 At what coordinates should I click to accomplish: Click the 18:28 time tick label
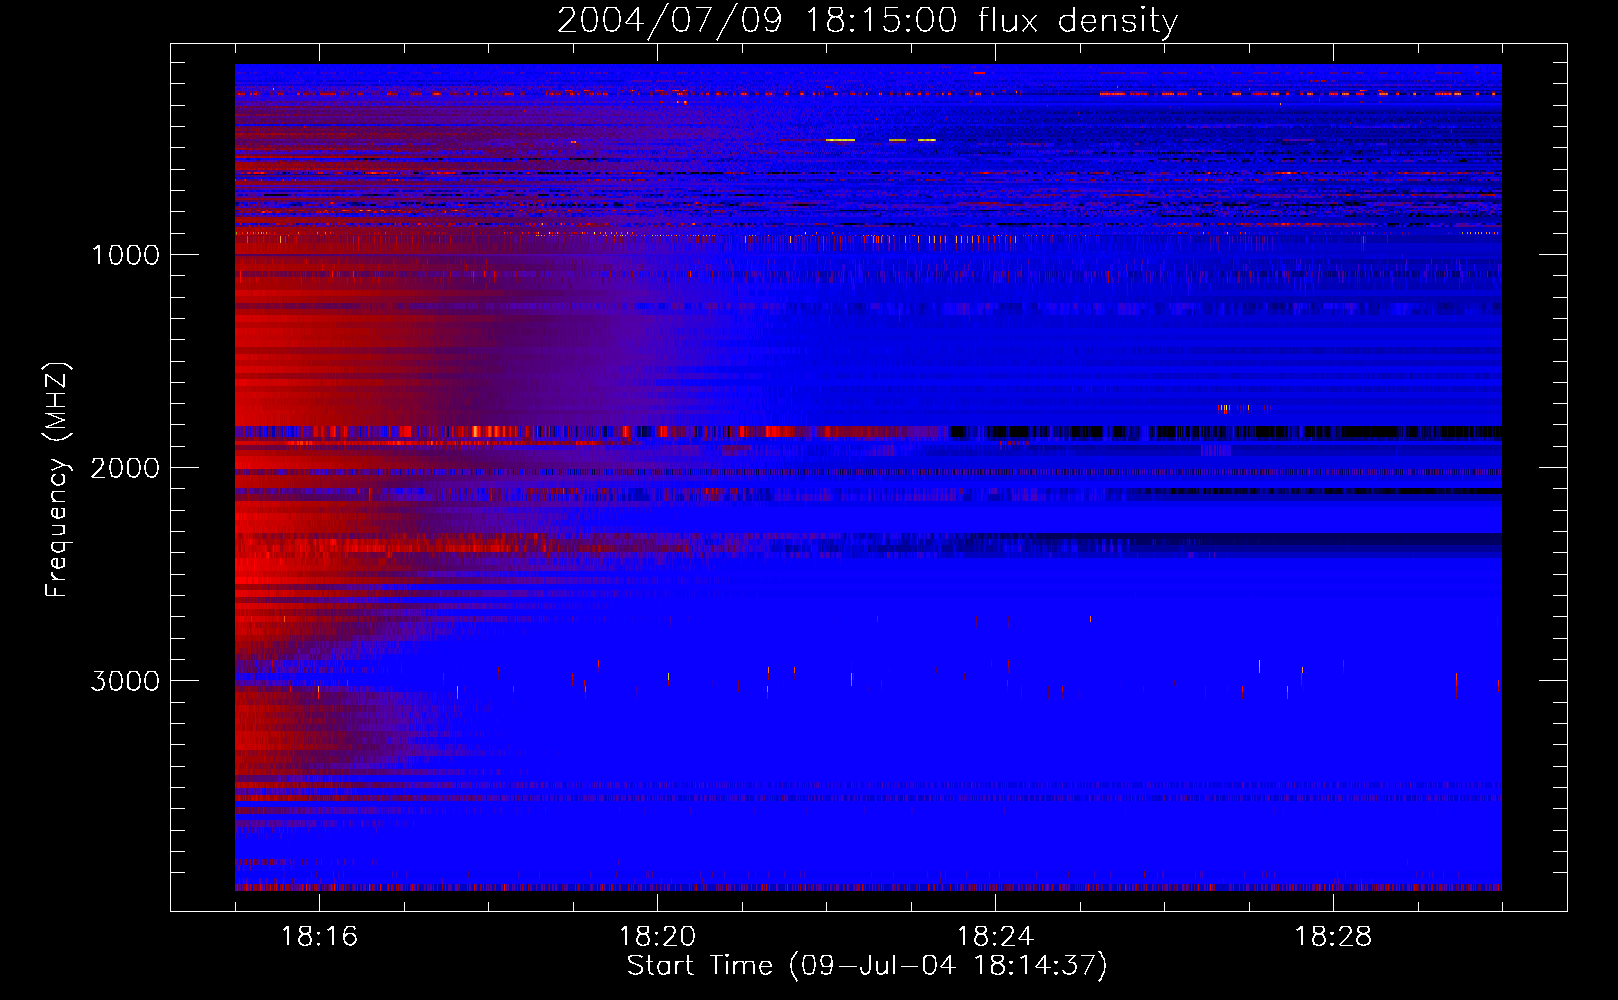(x=1333, y=937)
